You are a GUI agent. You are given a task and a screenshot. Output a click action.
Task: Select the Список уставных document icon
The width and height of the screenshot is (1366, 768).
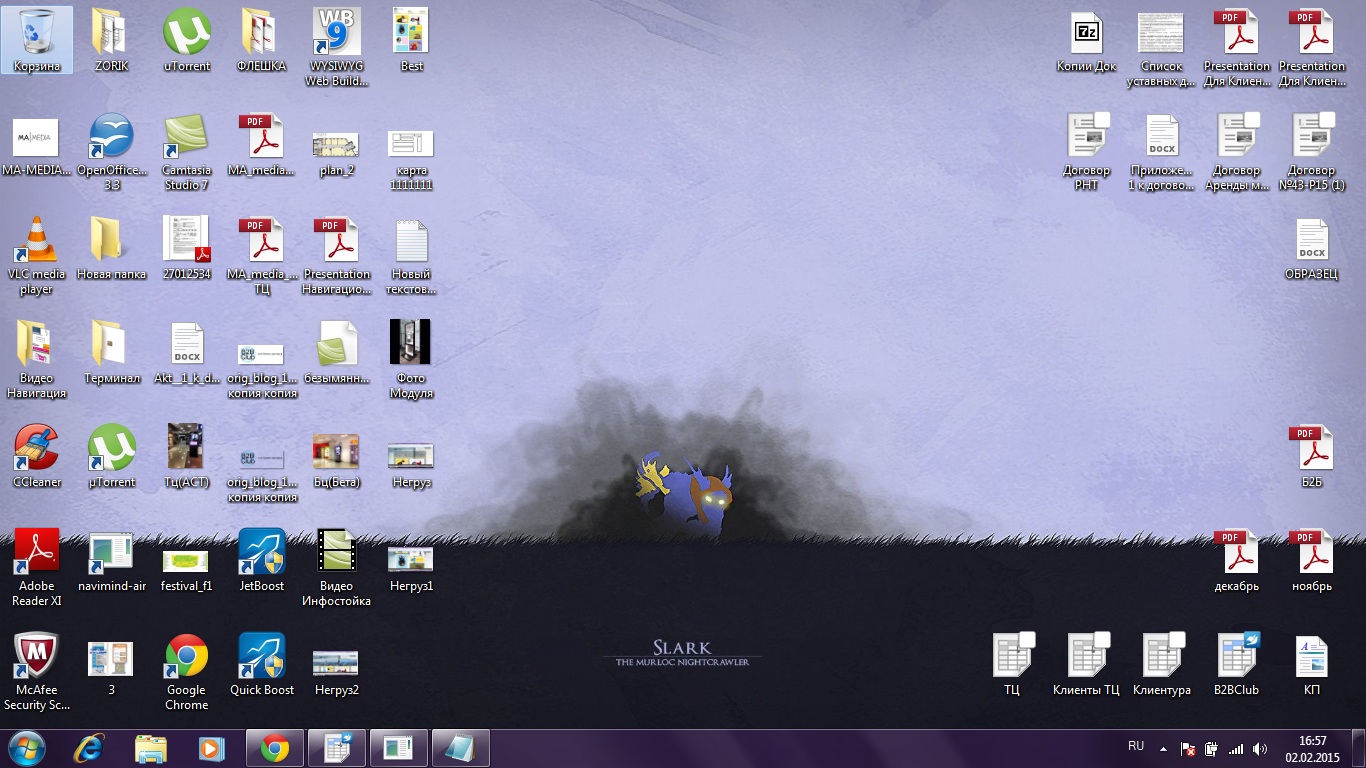1162,48
